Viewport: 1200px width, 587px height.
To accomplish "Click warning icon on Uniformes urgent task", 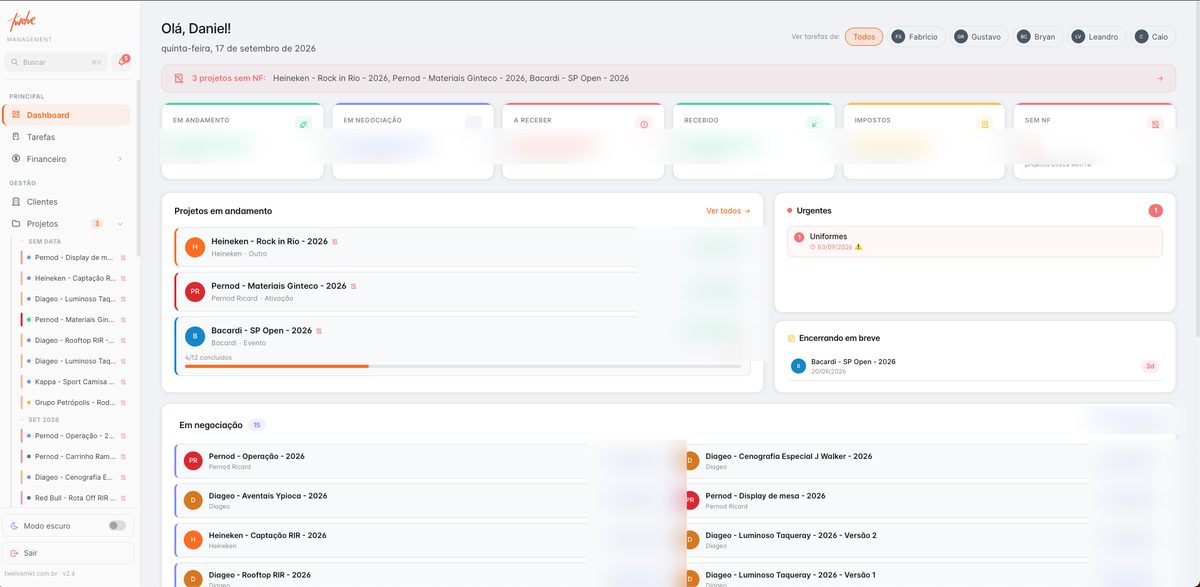I will point(858,247).
